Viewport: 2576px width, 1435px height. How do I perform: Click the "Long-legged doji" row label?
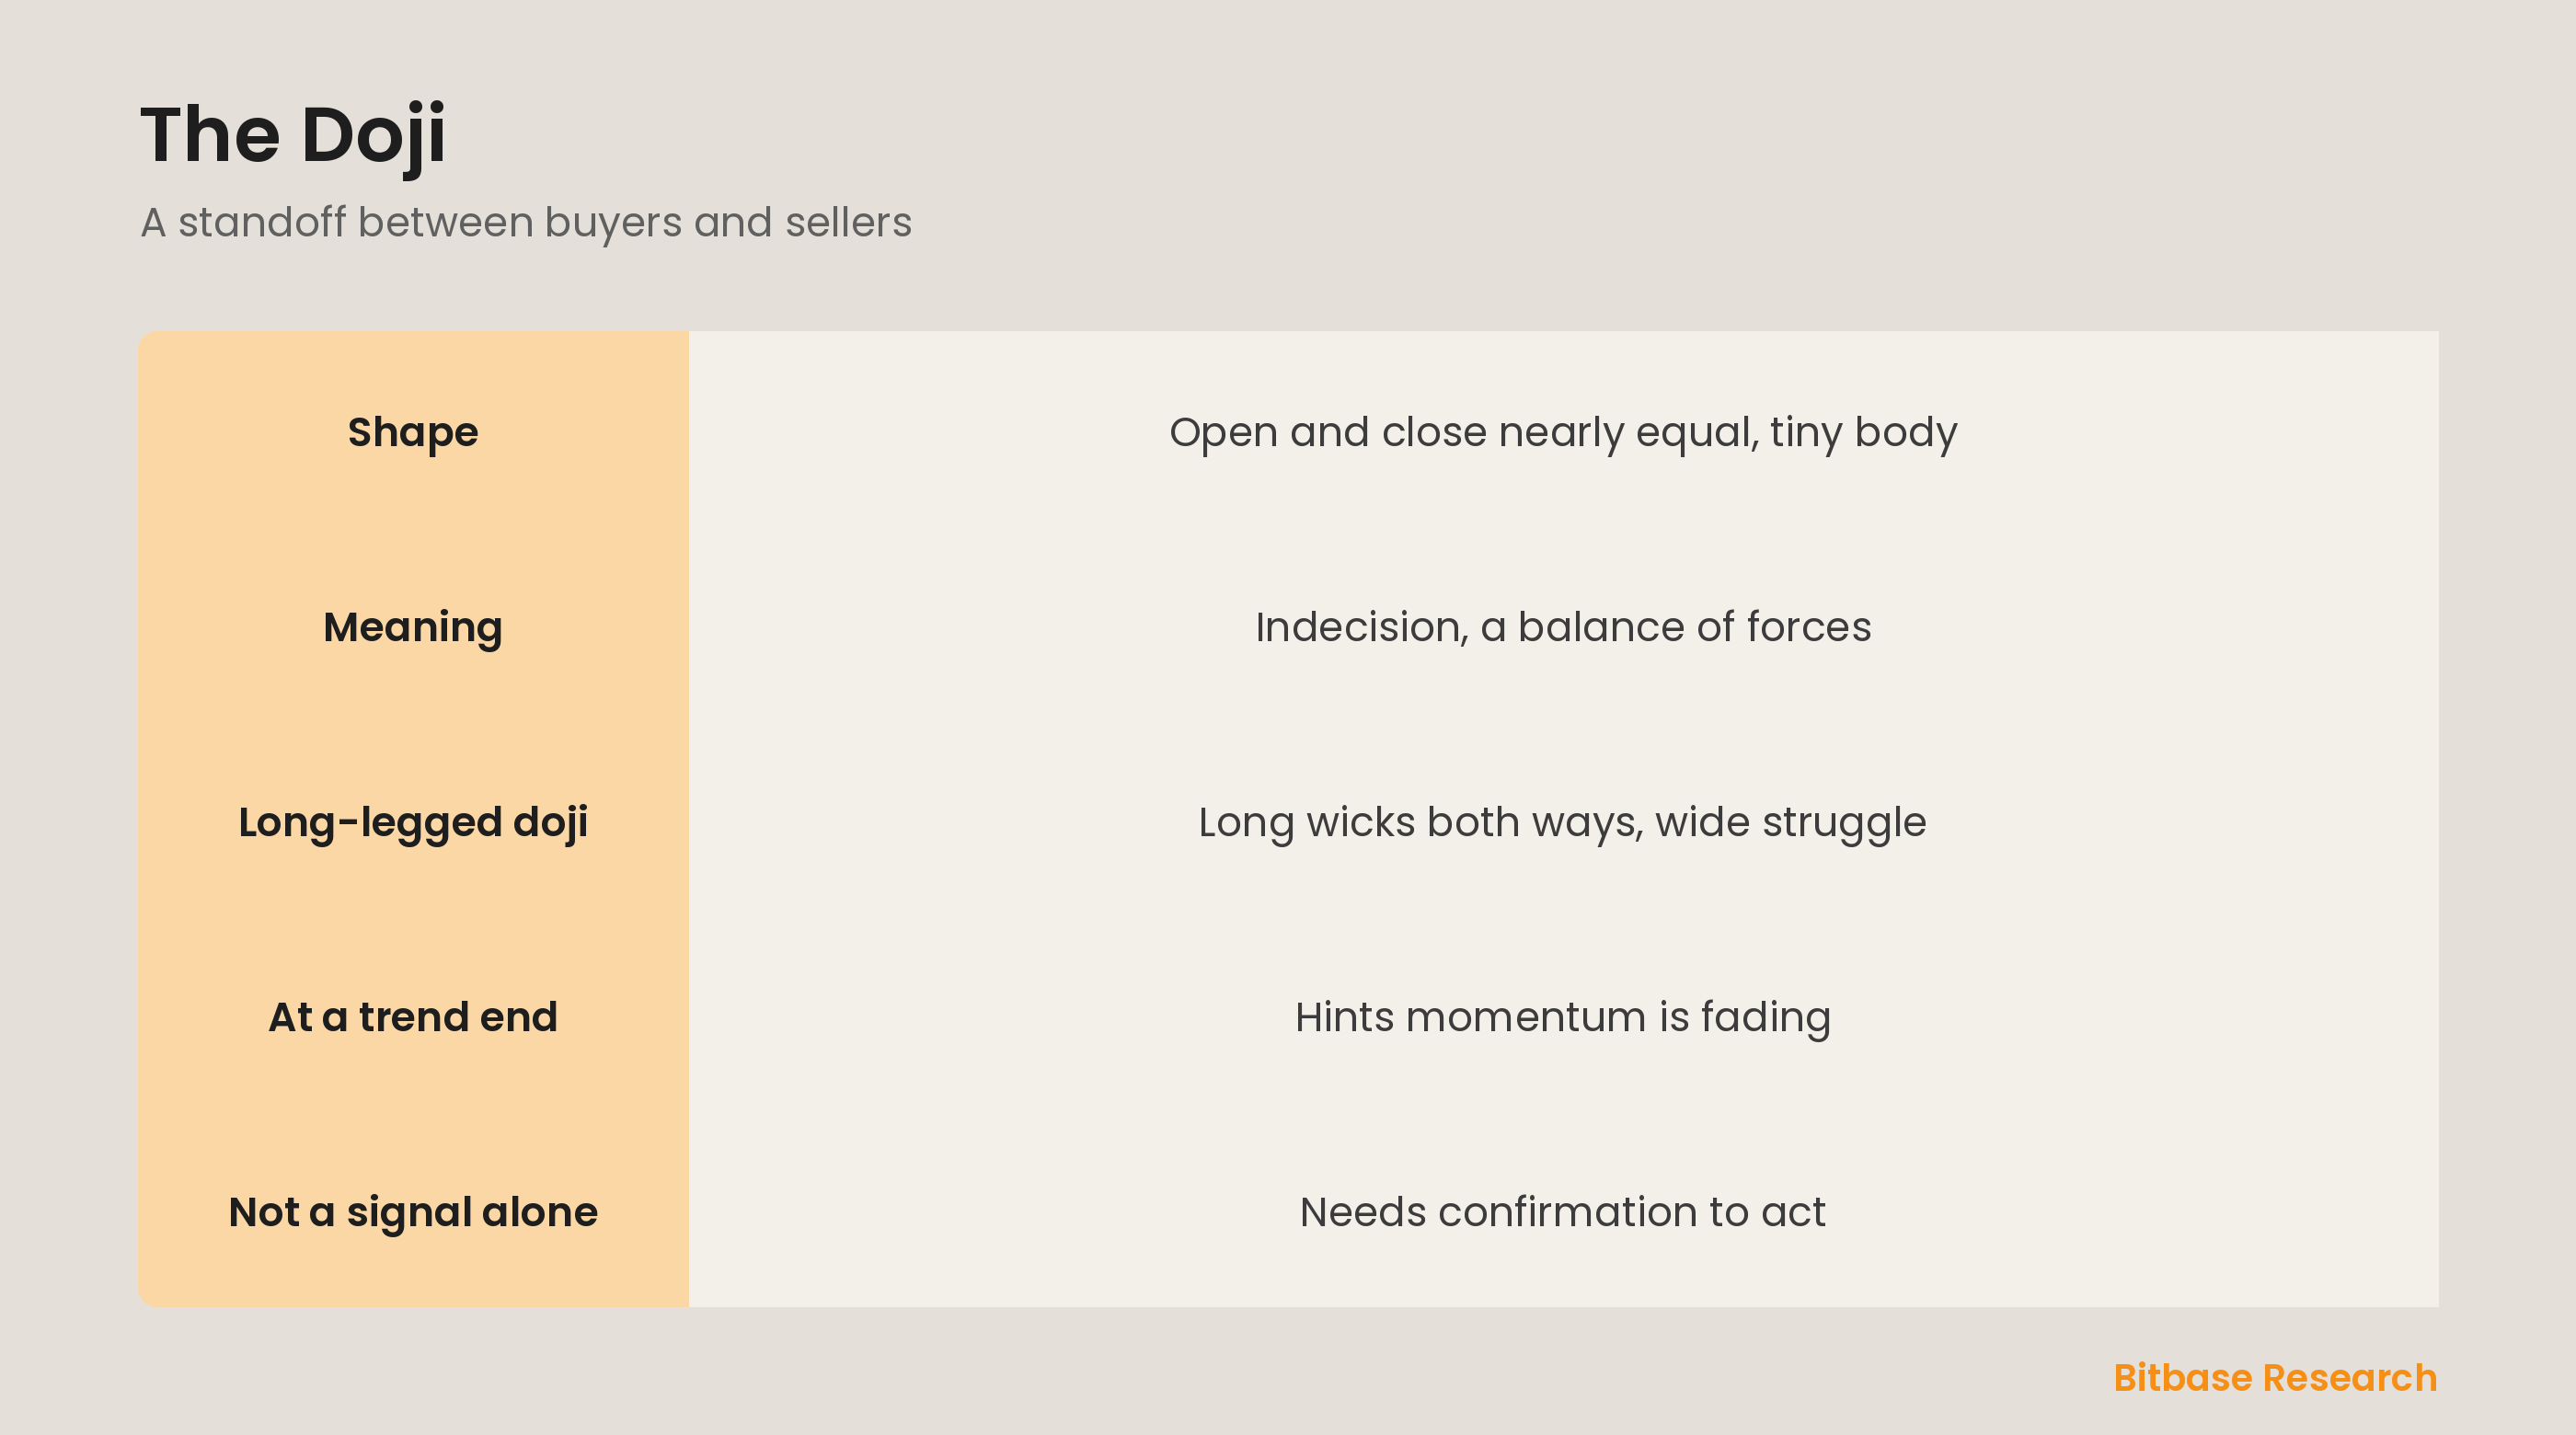[x=413, y=822]
